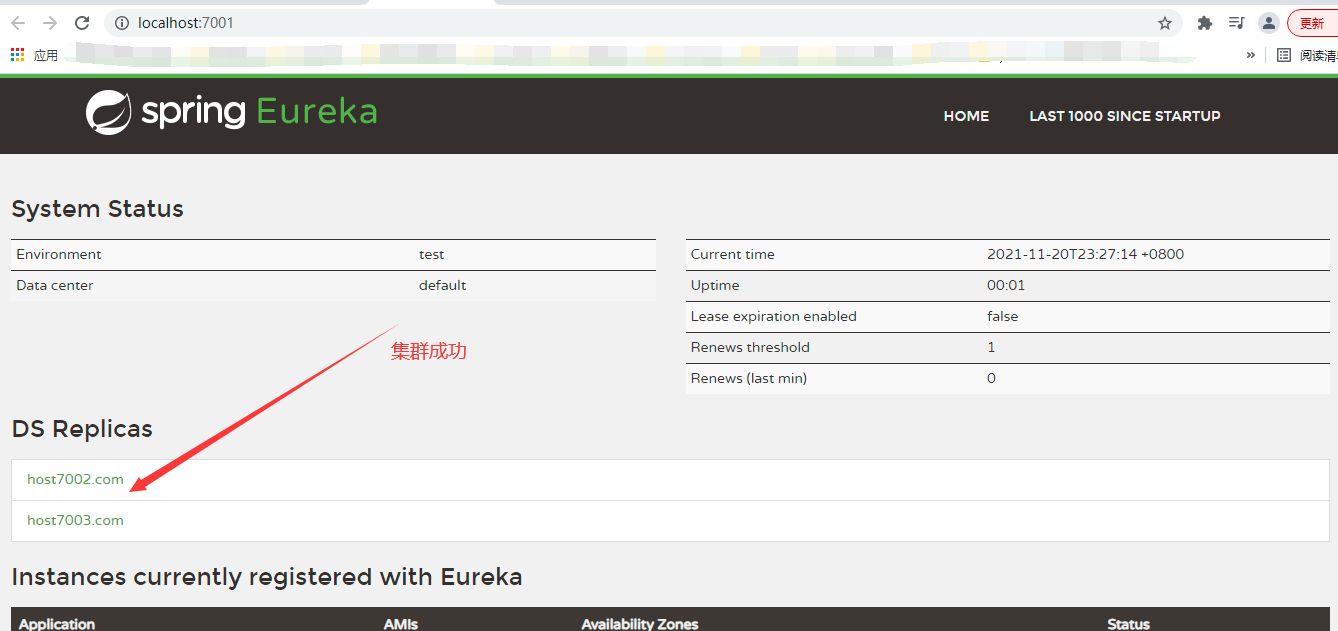Click the Availability Zones column header

click(640, 624)
